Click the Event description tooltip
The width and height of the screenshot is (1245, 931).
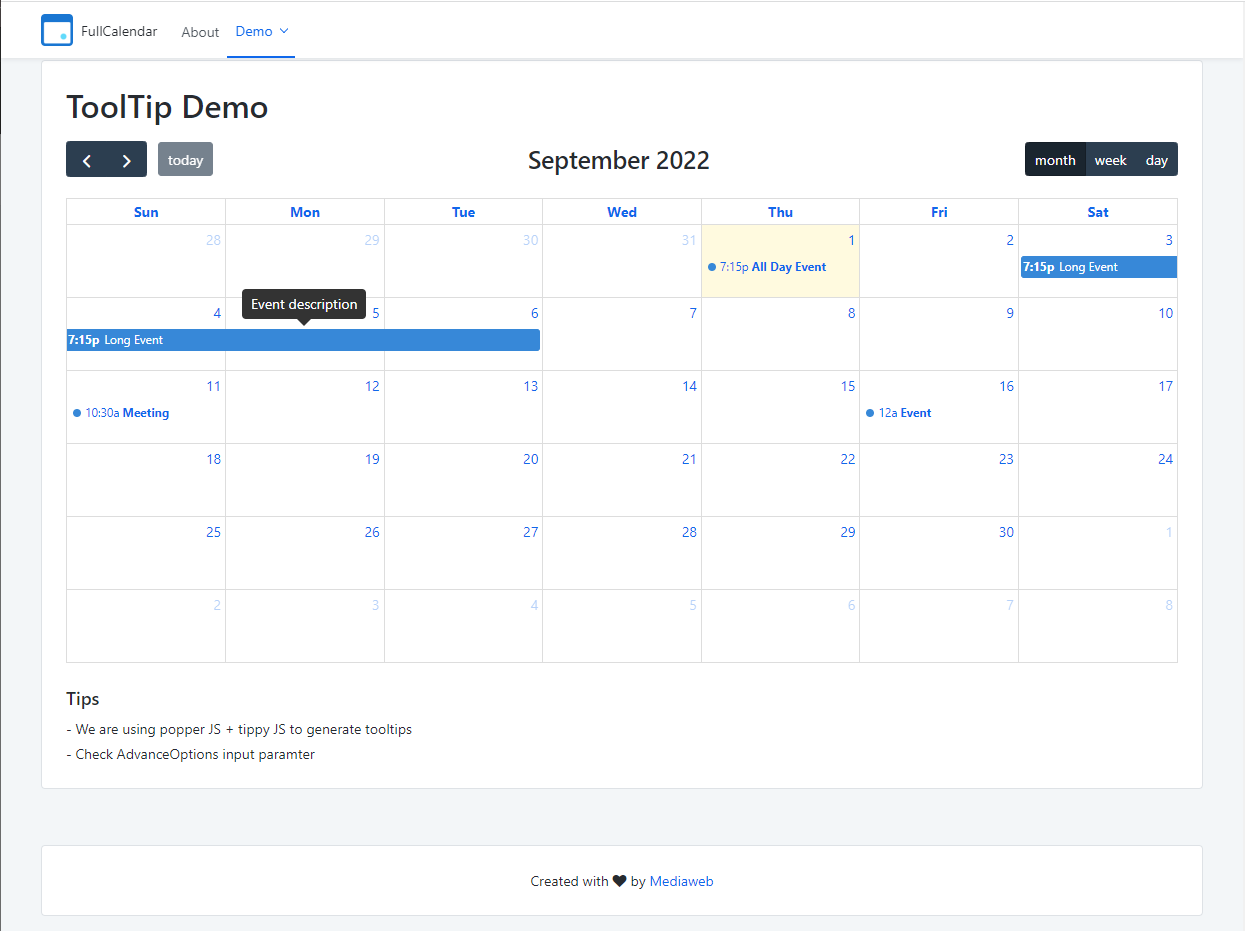coord(304,304)
